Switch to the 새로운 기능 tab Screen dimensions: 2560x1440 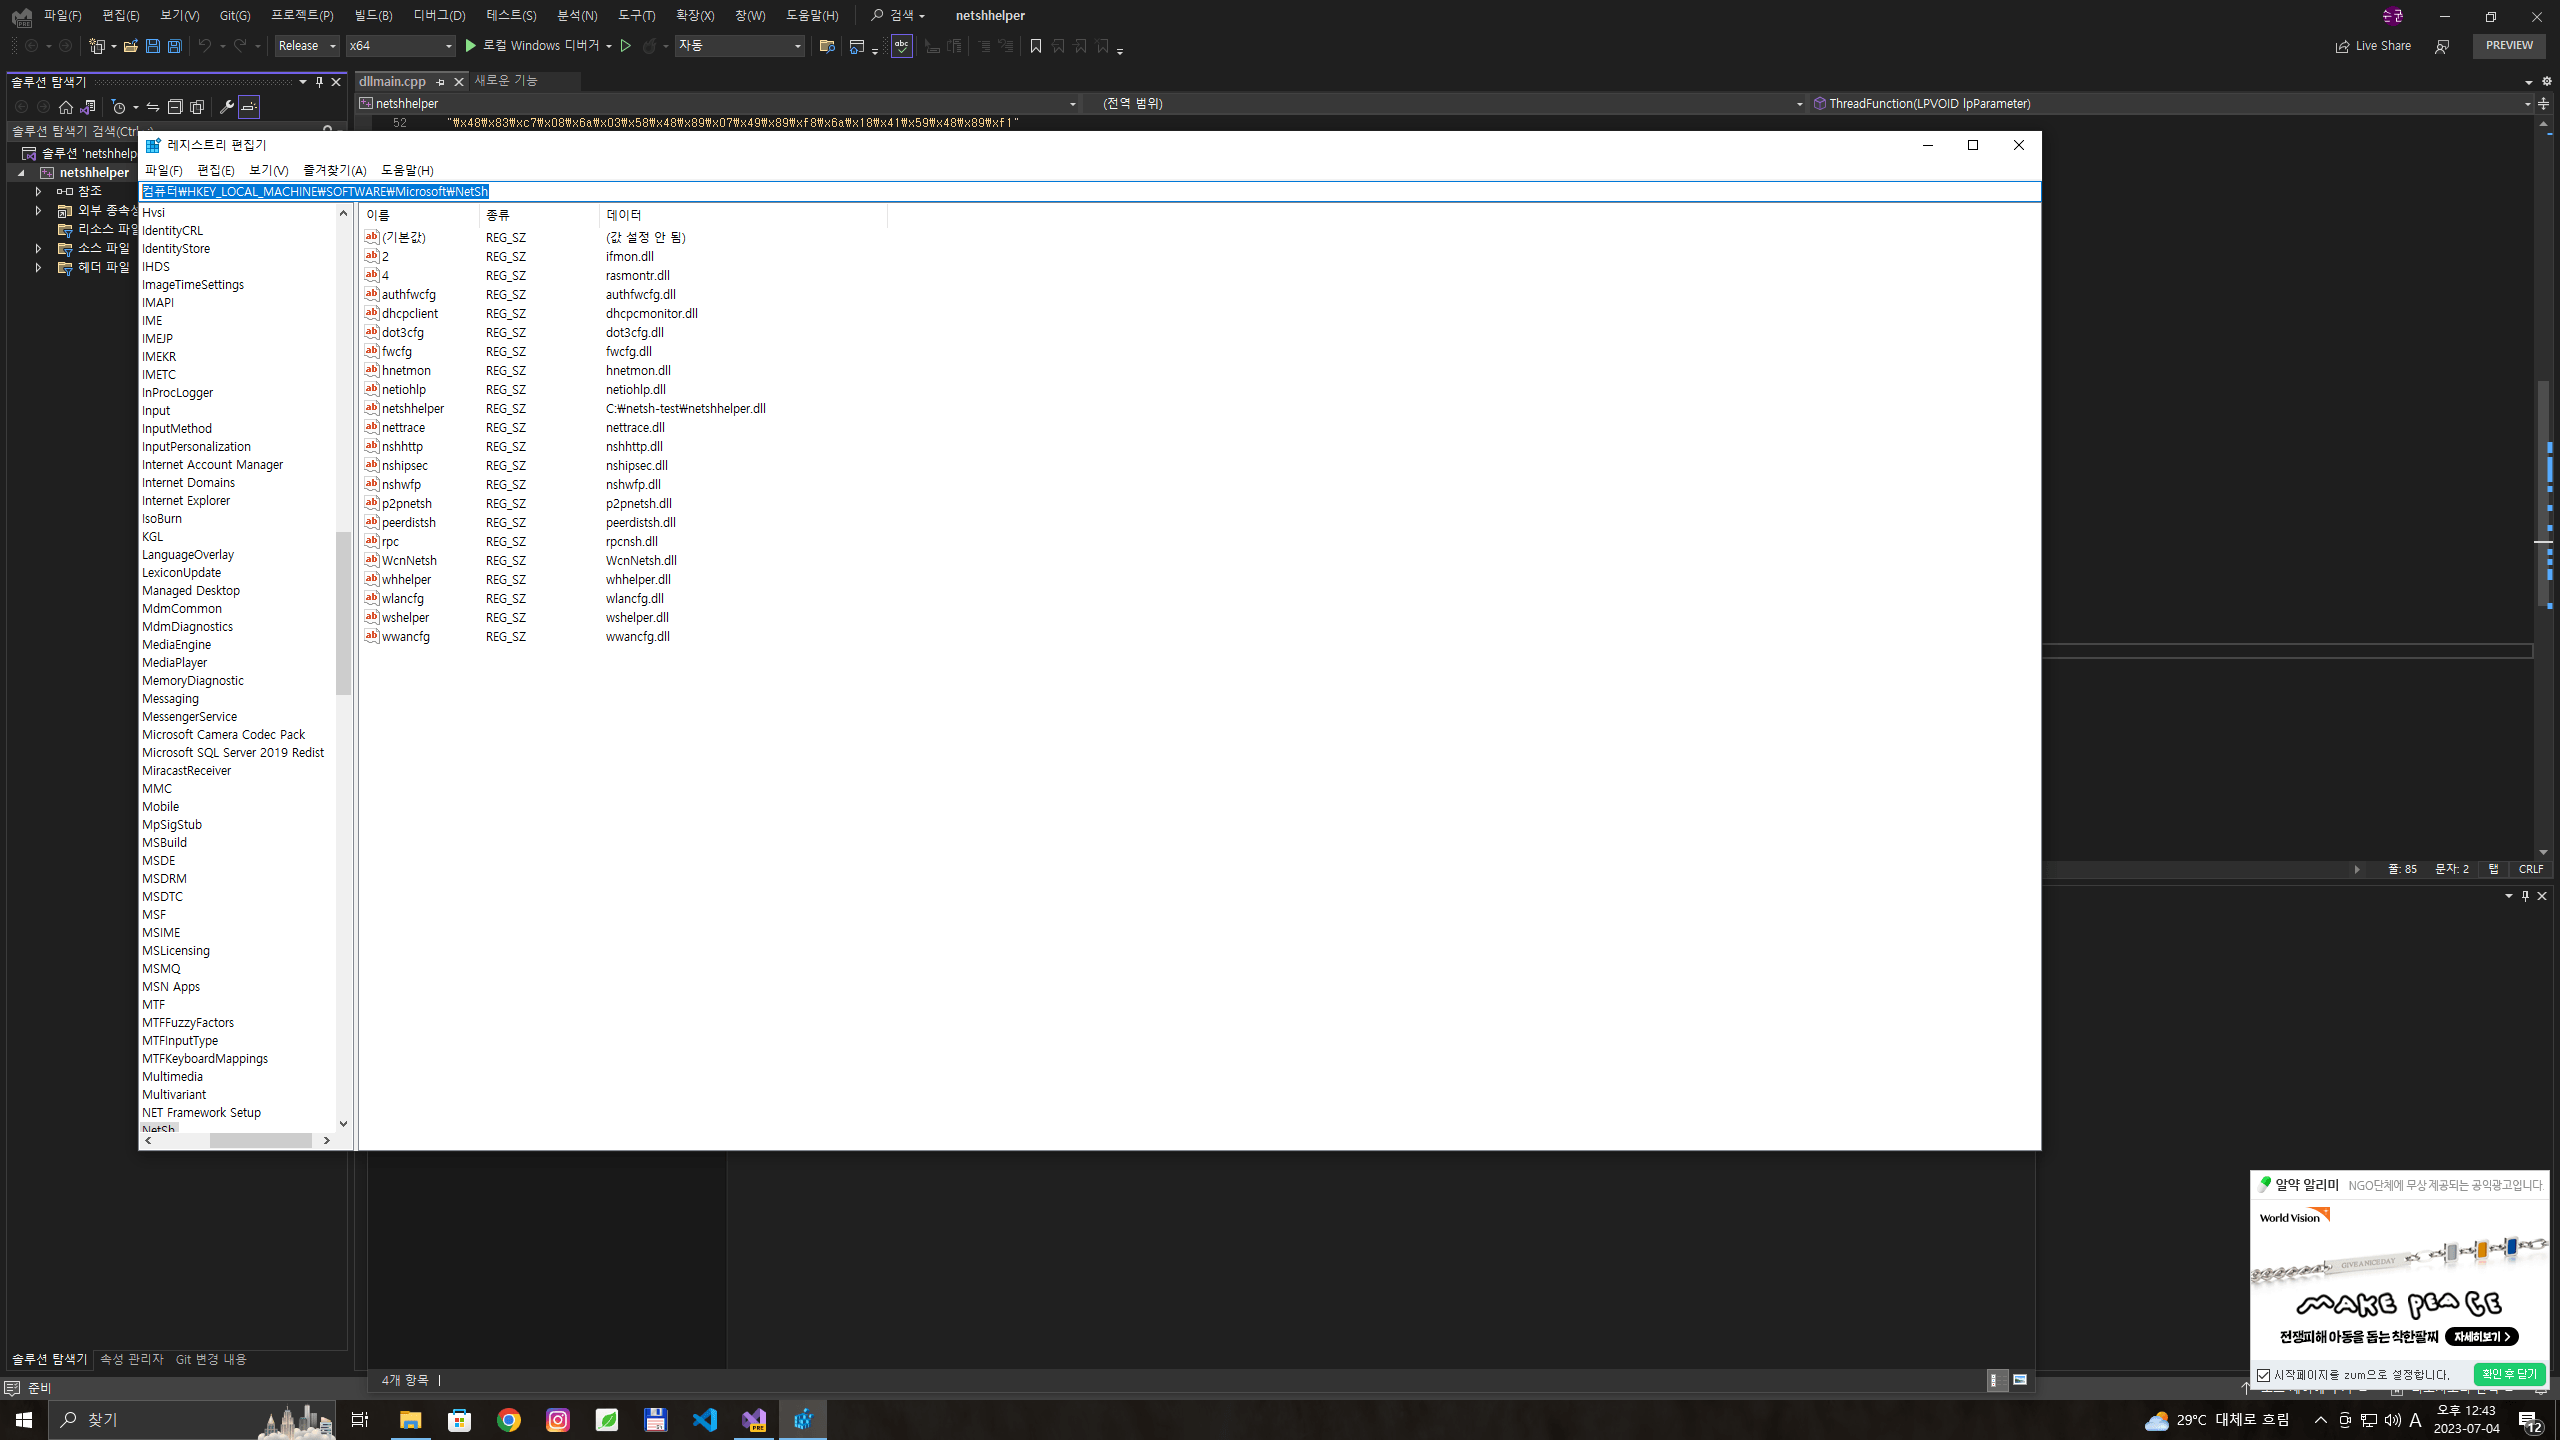coord(506,81)
